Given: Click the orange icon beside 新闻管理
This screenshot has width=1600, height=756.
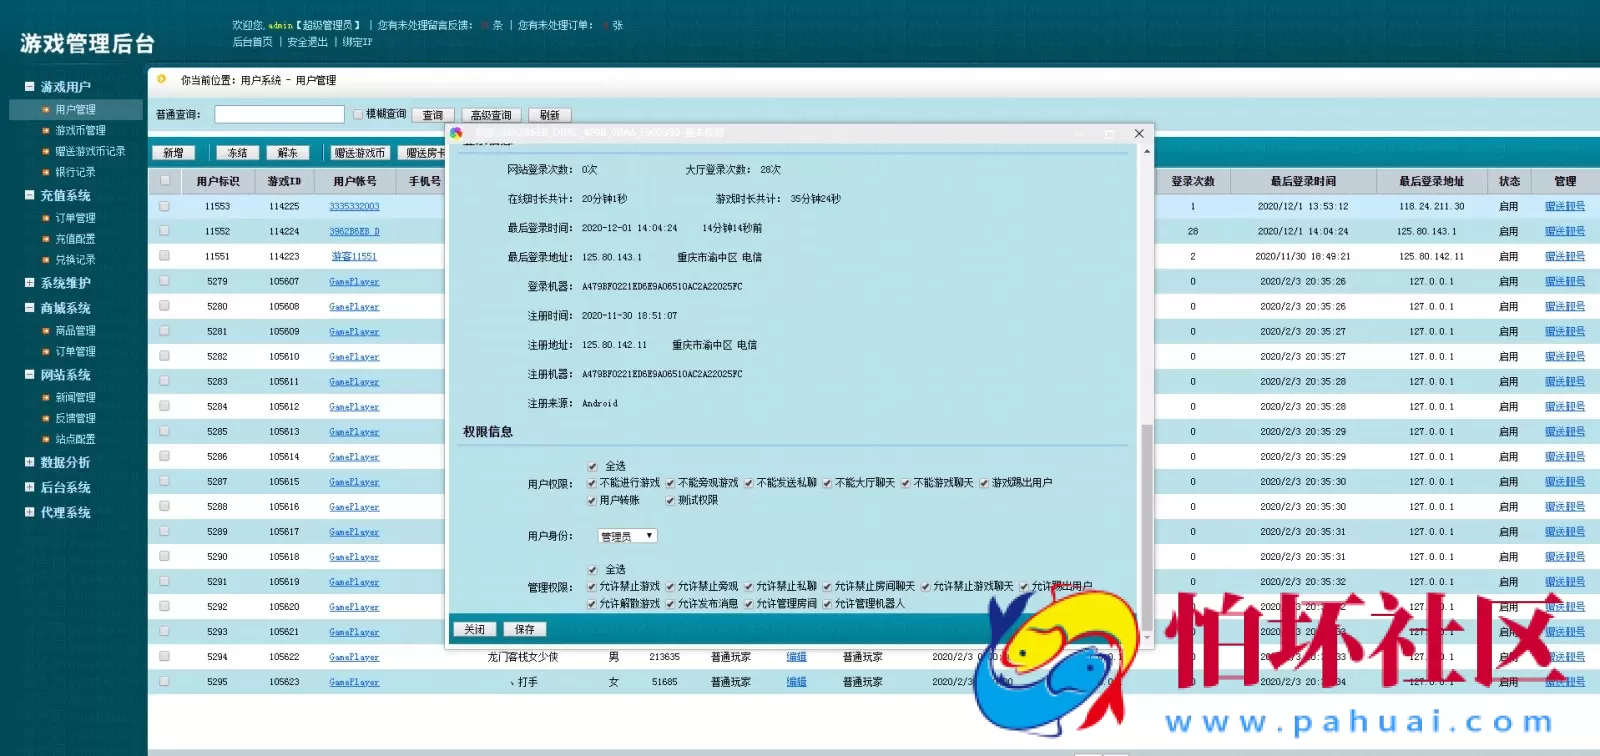Looking at the screenshot, I should click(x=46, y=398).
